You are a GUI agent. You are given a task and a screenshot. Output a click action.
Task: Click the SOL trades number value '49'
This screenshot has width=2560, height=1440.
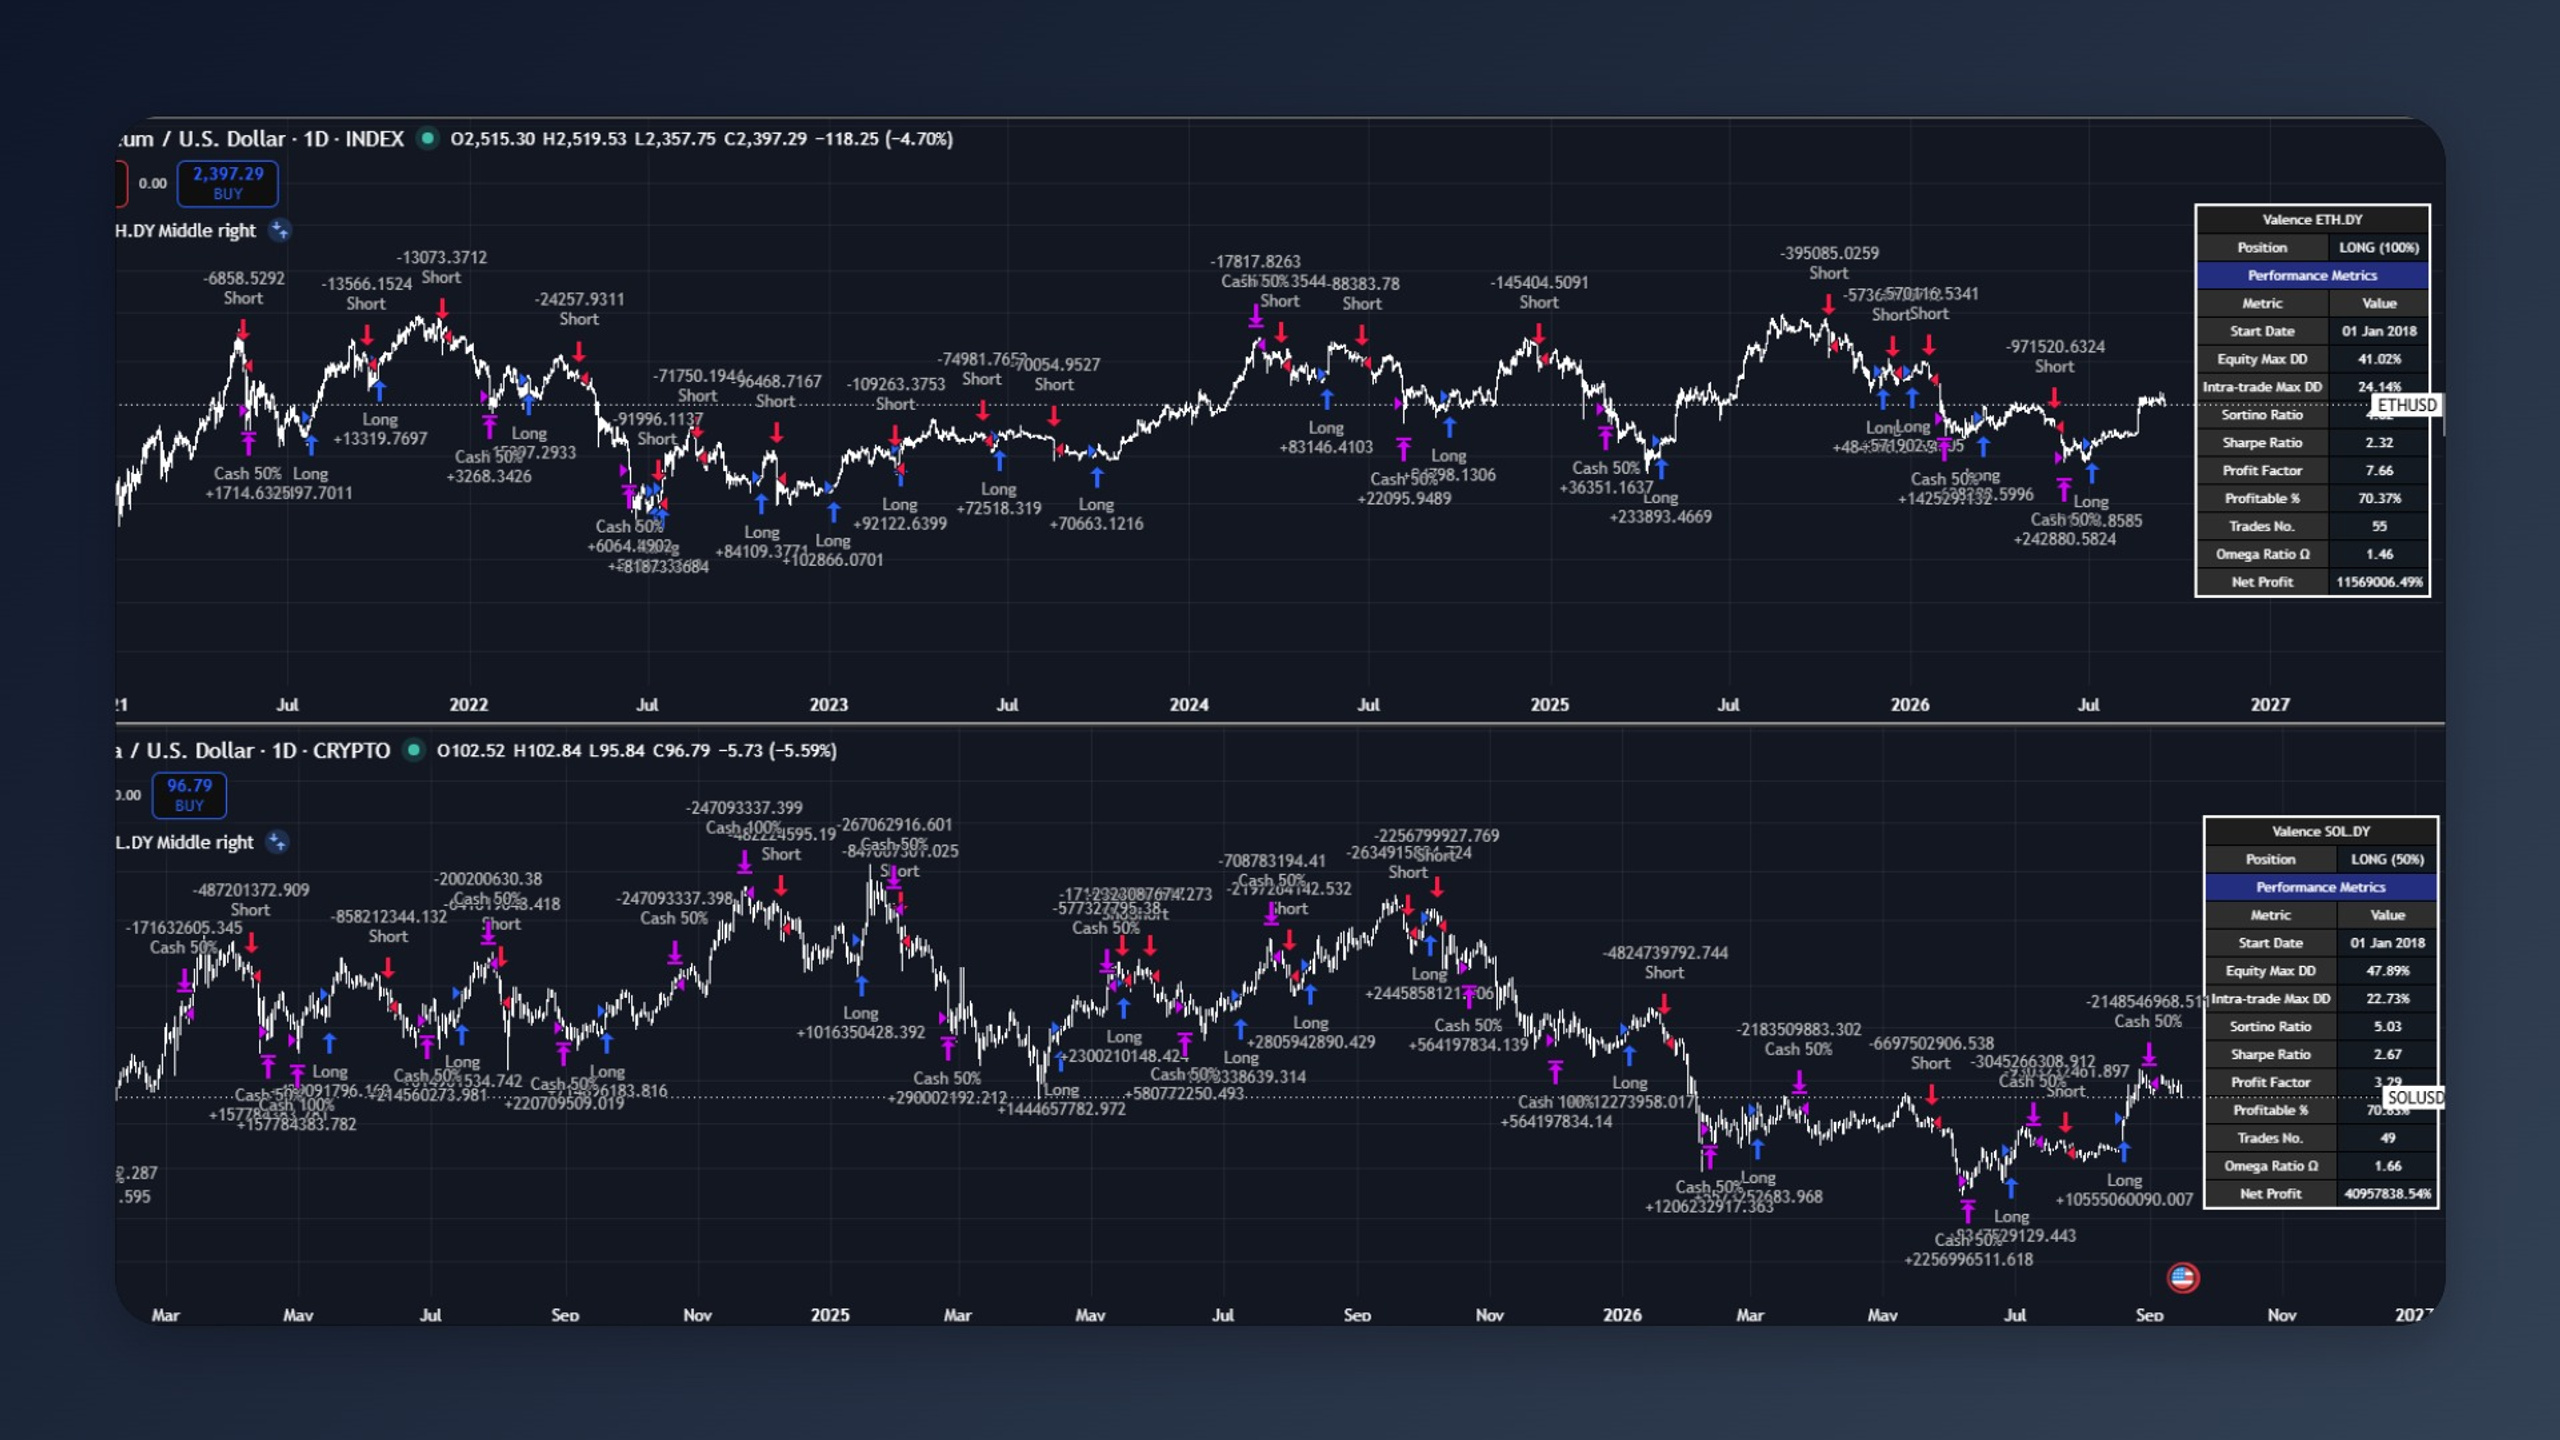(2386, 1138)
